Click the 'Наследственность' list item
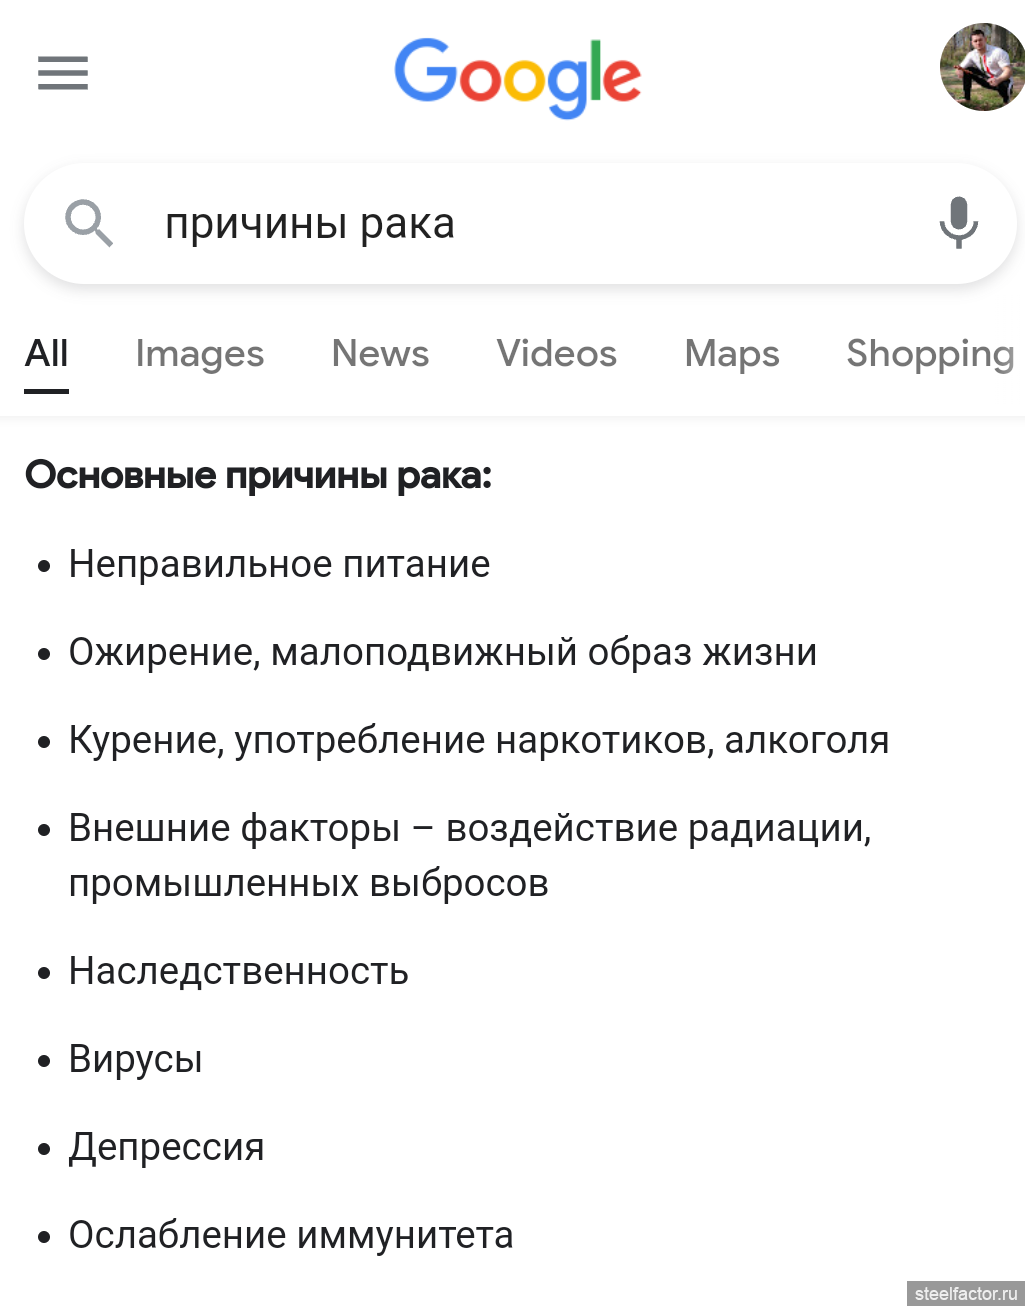 point(238,971)
